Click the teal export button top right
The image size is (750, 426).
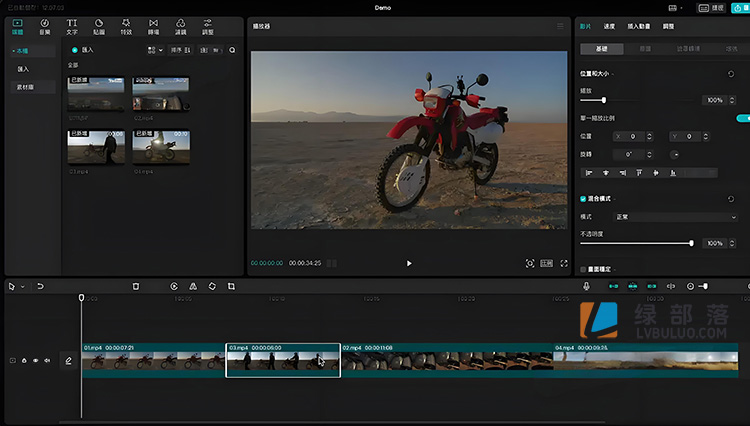point(740,8)
